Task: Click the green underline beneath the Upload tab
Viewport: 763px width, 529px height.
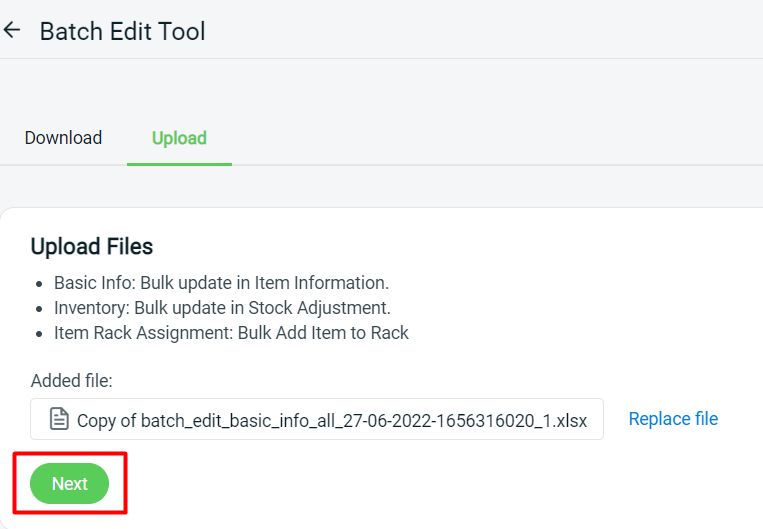Action: point(179,163)
